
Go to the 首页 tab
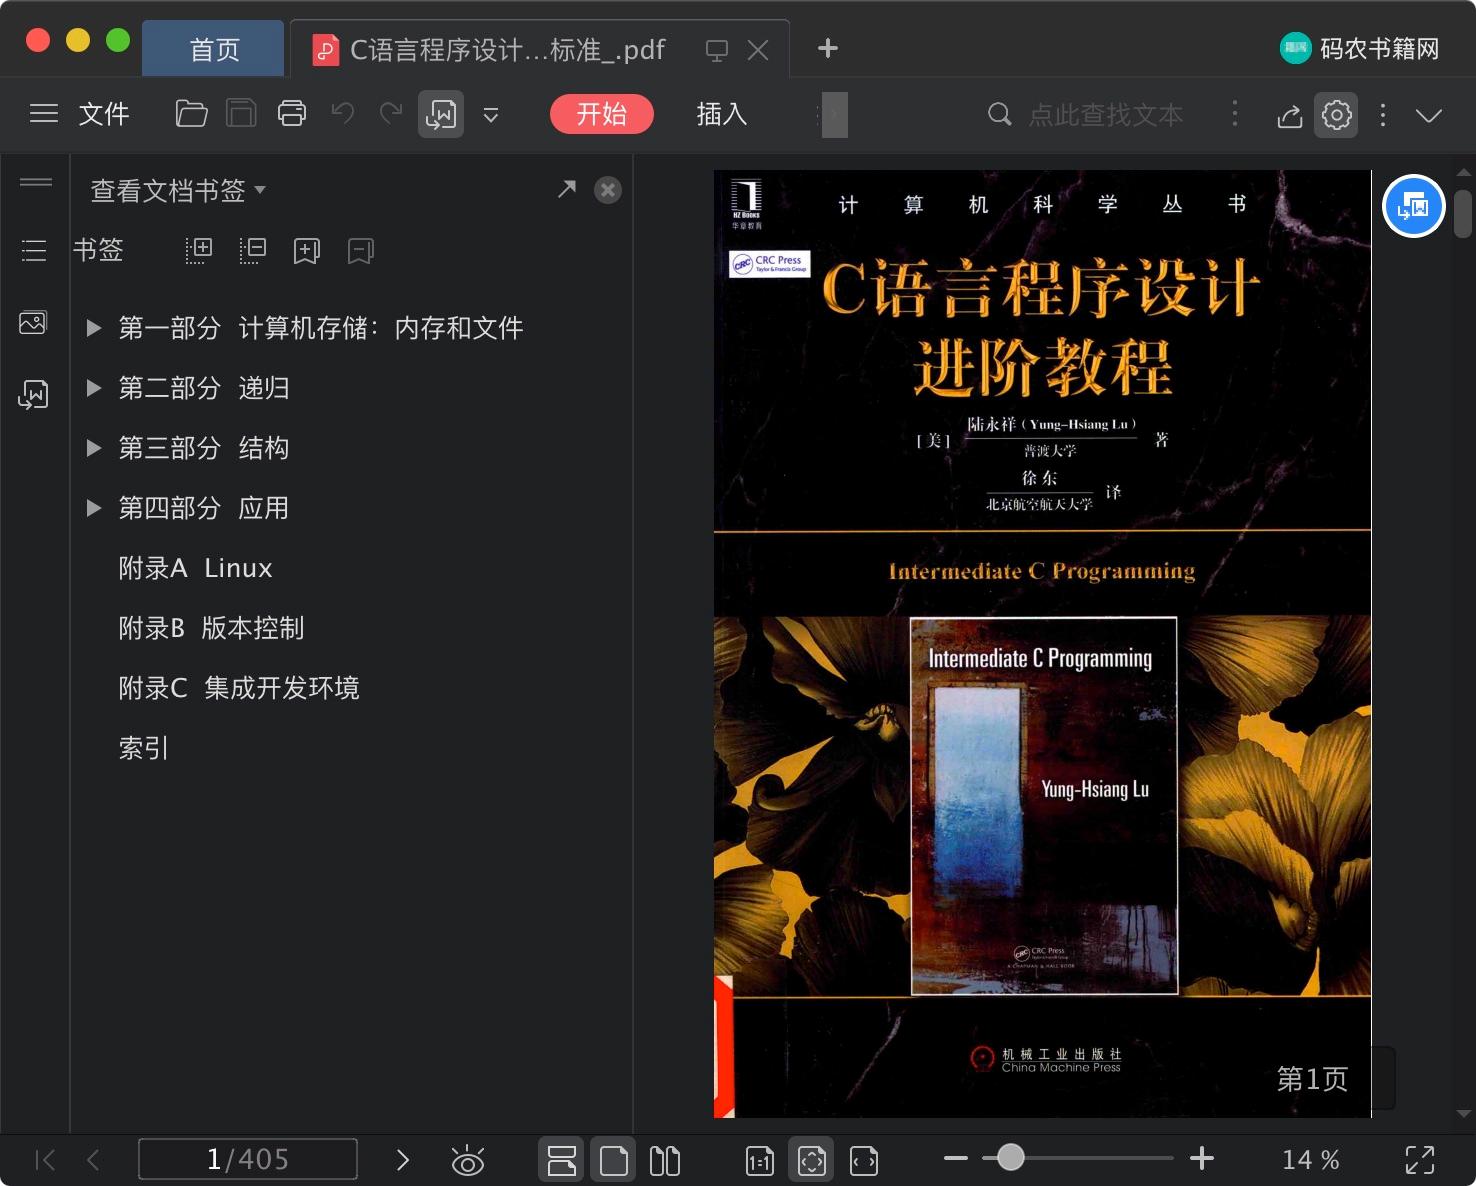214,49
